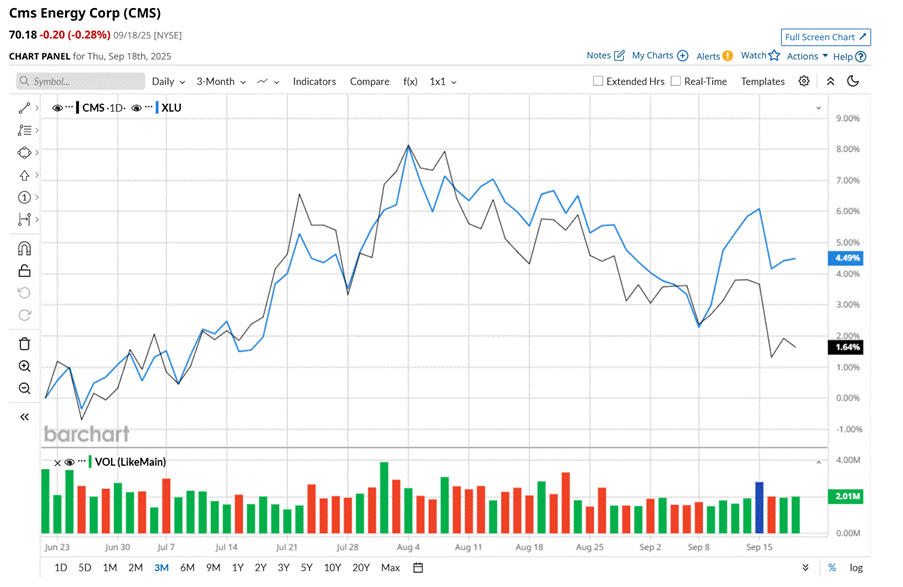Select the arrow marker tool
Image resolution: width=903 pixels, height=587 pixels.
[x=24, y=175]
